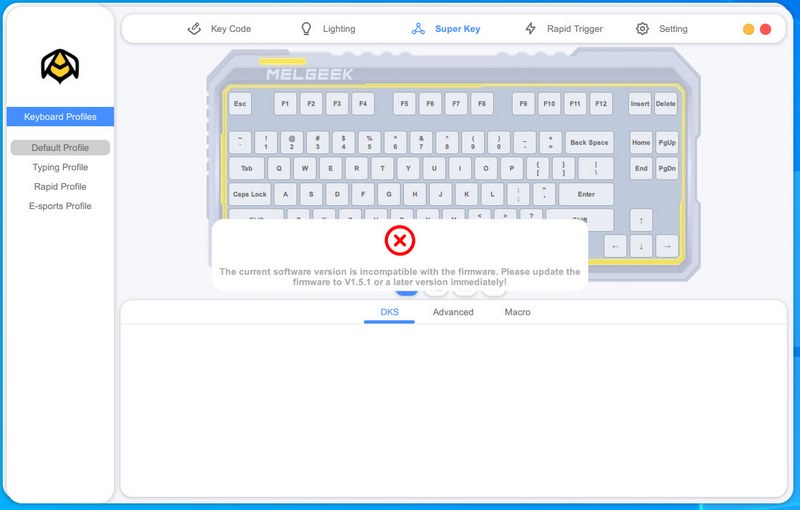Click the up arrow key
The height and width of the screenshot is (510, 800).
pyautogui.click(x=641, y=220)
